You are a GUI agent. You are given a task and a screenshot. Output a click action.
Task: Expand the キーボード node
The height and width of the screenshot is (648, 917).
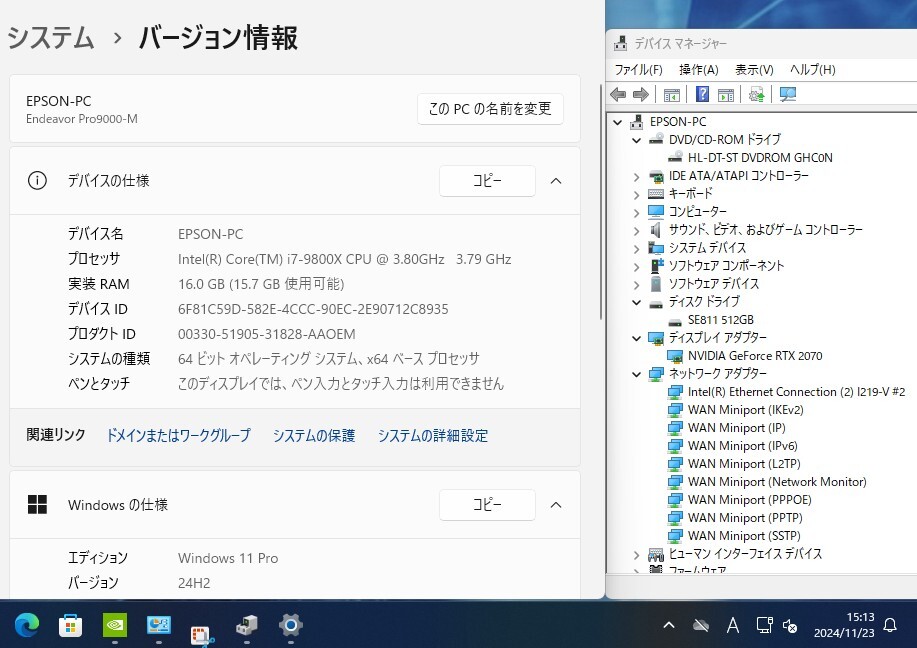pyautogui.click(x=636, y=195)
